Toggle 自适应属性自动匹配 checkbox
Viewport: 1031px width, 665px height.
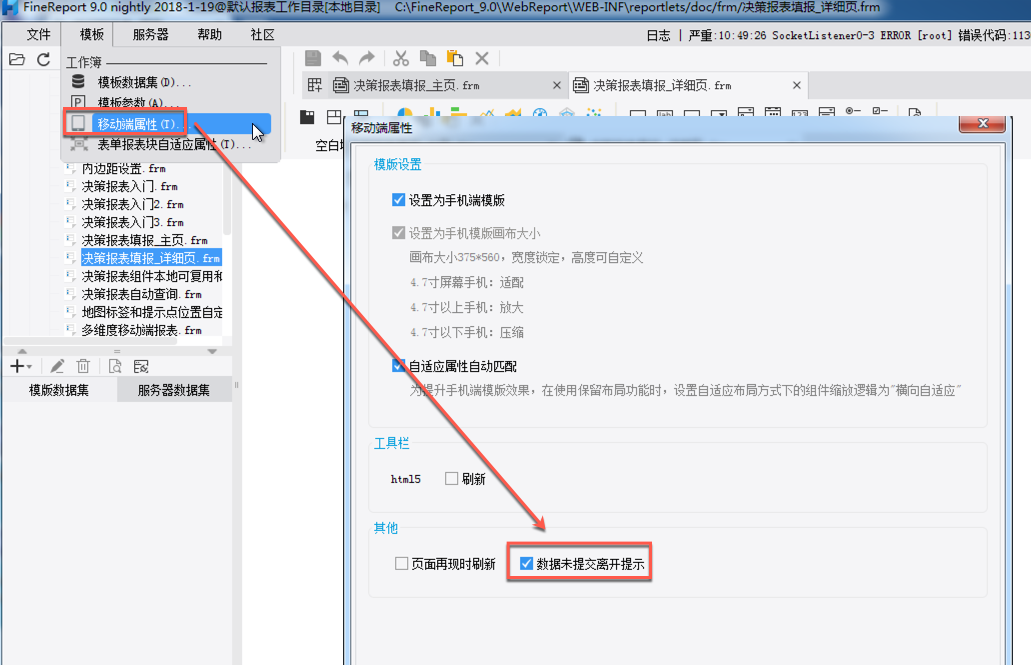398,366
